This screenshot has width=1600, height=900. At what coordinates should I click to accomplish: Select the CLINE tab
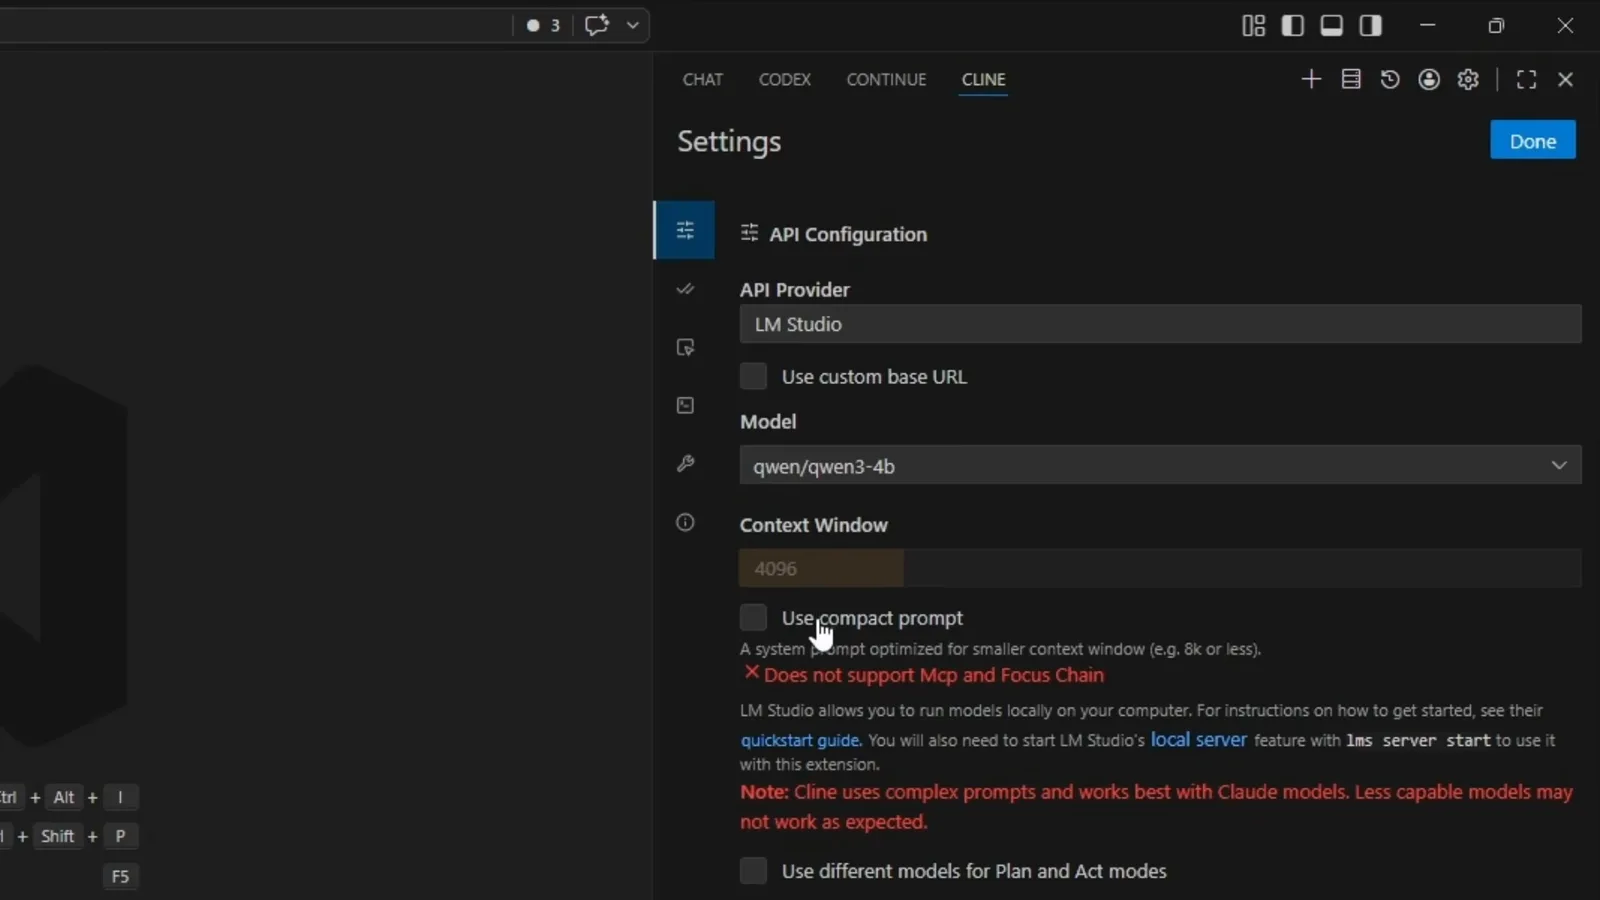984,79
